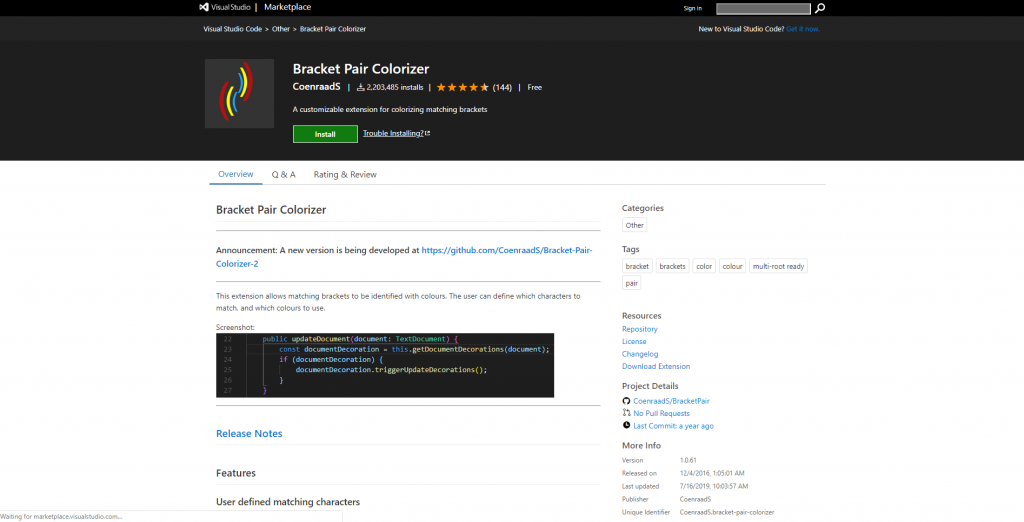Click the GitHub icon beside CoenraadS/BracketPair

tap(626, 401)
